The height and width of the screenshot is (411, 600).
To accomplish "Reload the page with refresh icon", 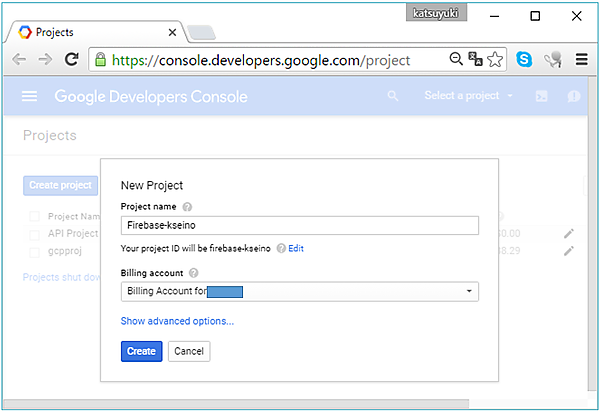I will pyautogui.click(x=72, y=59).
